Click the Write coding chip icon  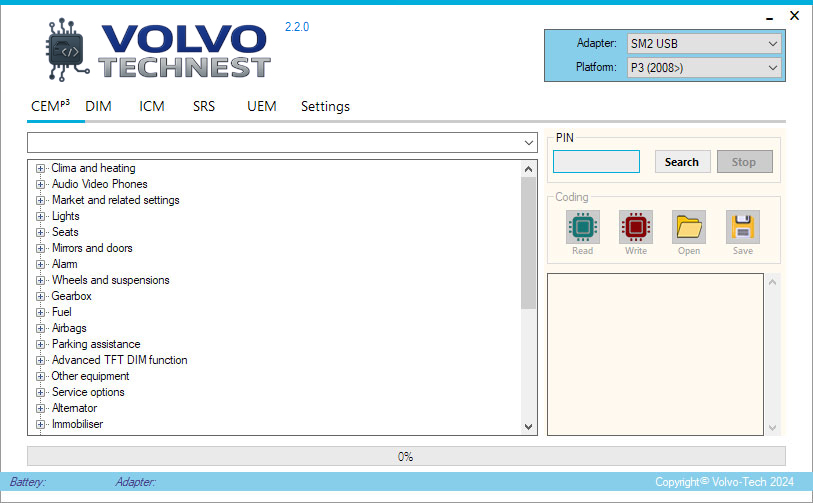tap(636, 227)
